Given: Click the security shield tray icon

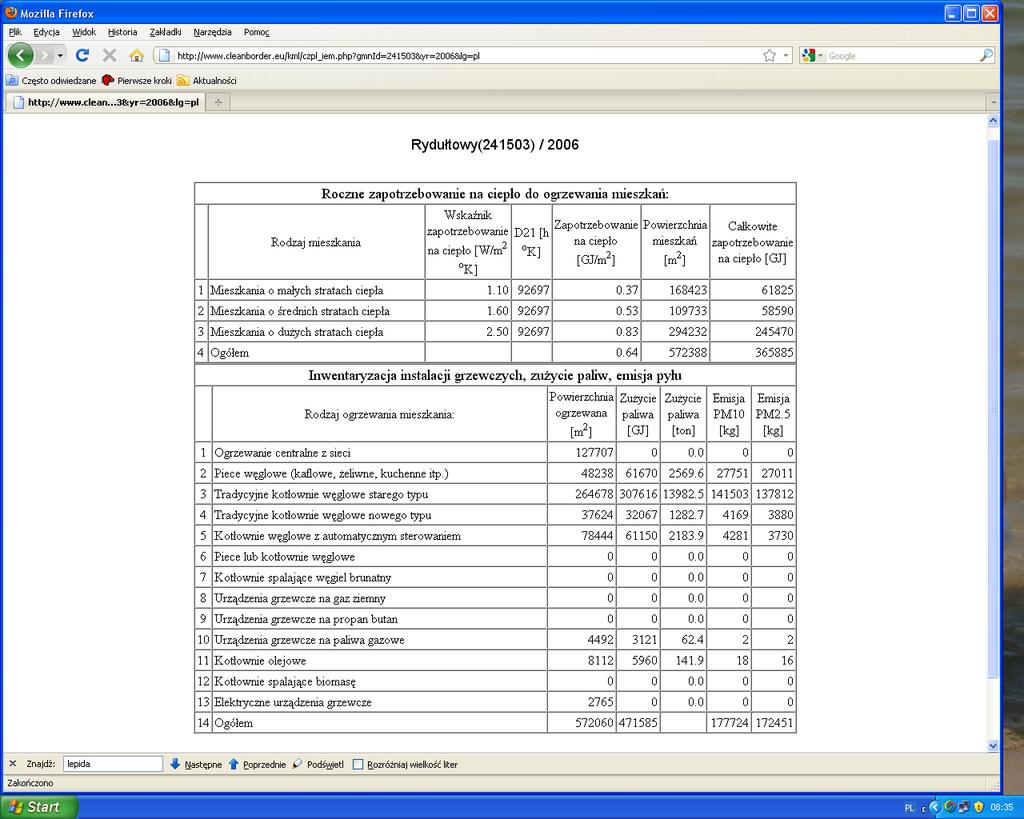Looking at the screenshot, I should click(x=978, y=807).
